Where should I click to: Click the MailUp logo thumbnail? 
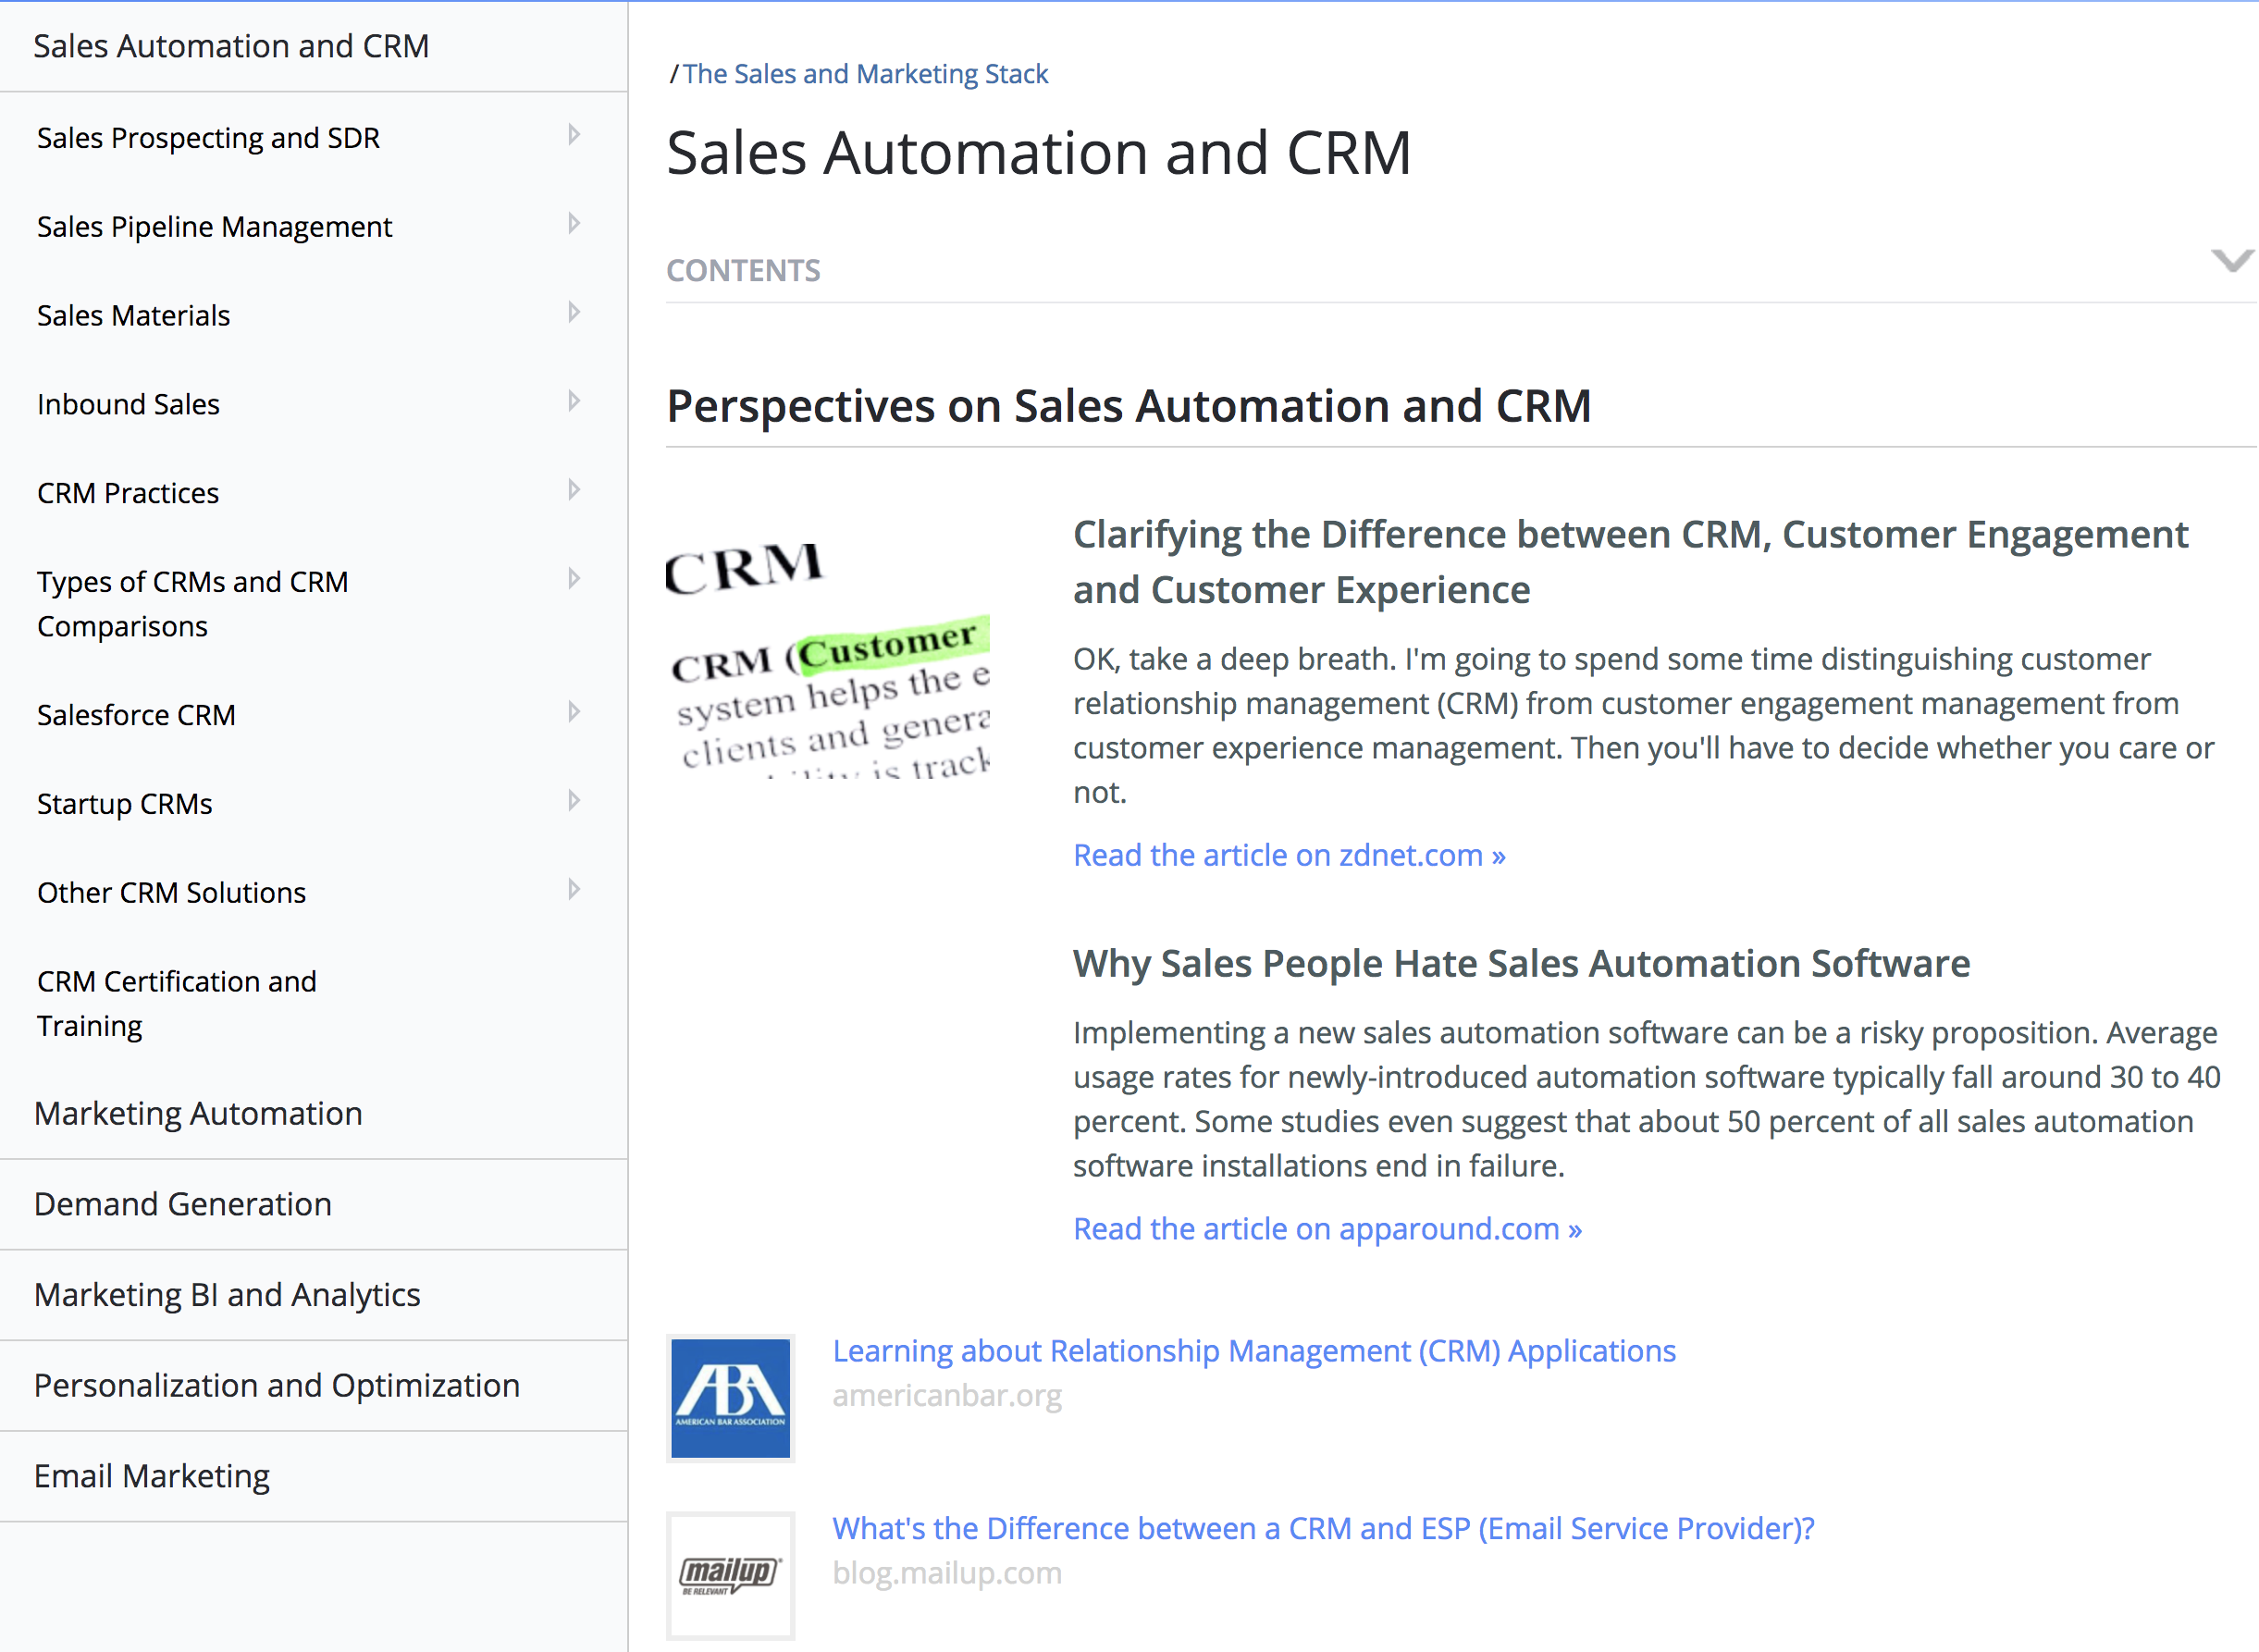[730, 1575]
